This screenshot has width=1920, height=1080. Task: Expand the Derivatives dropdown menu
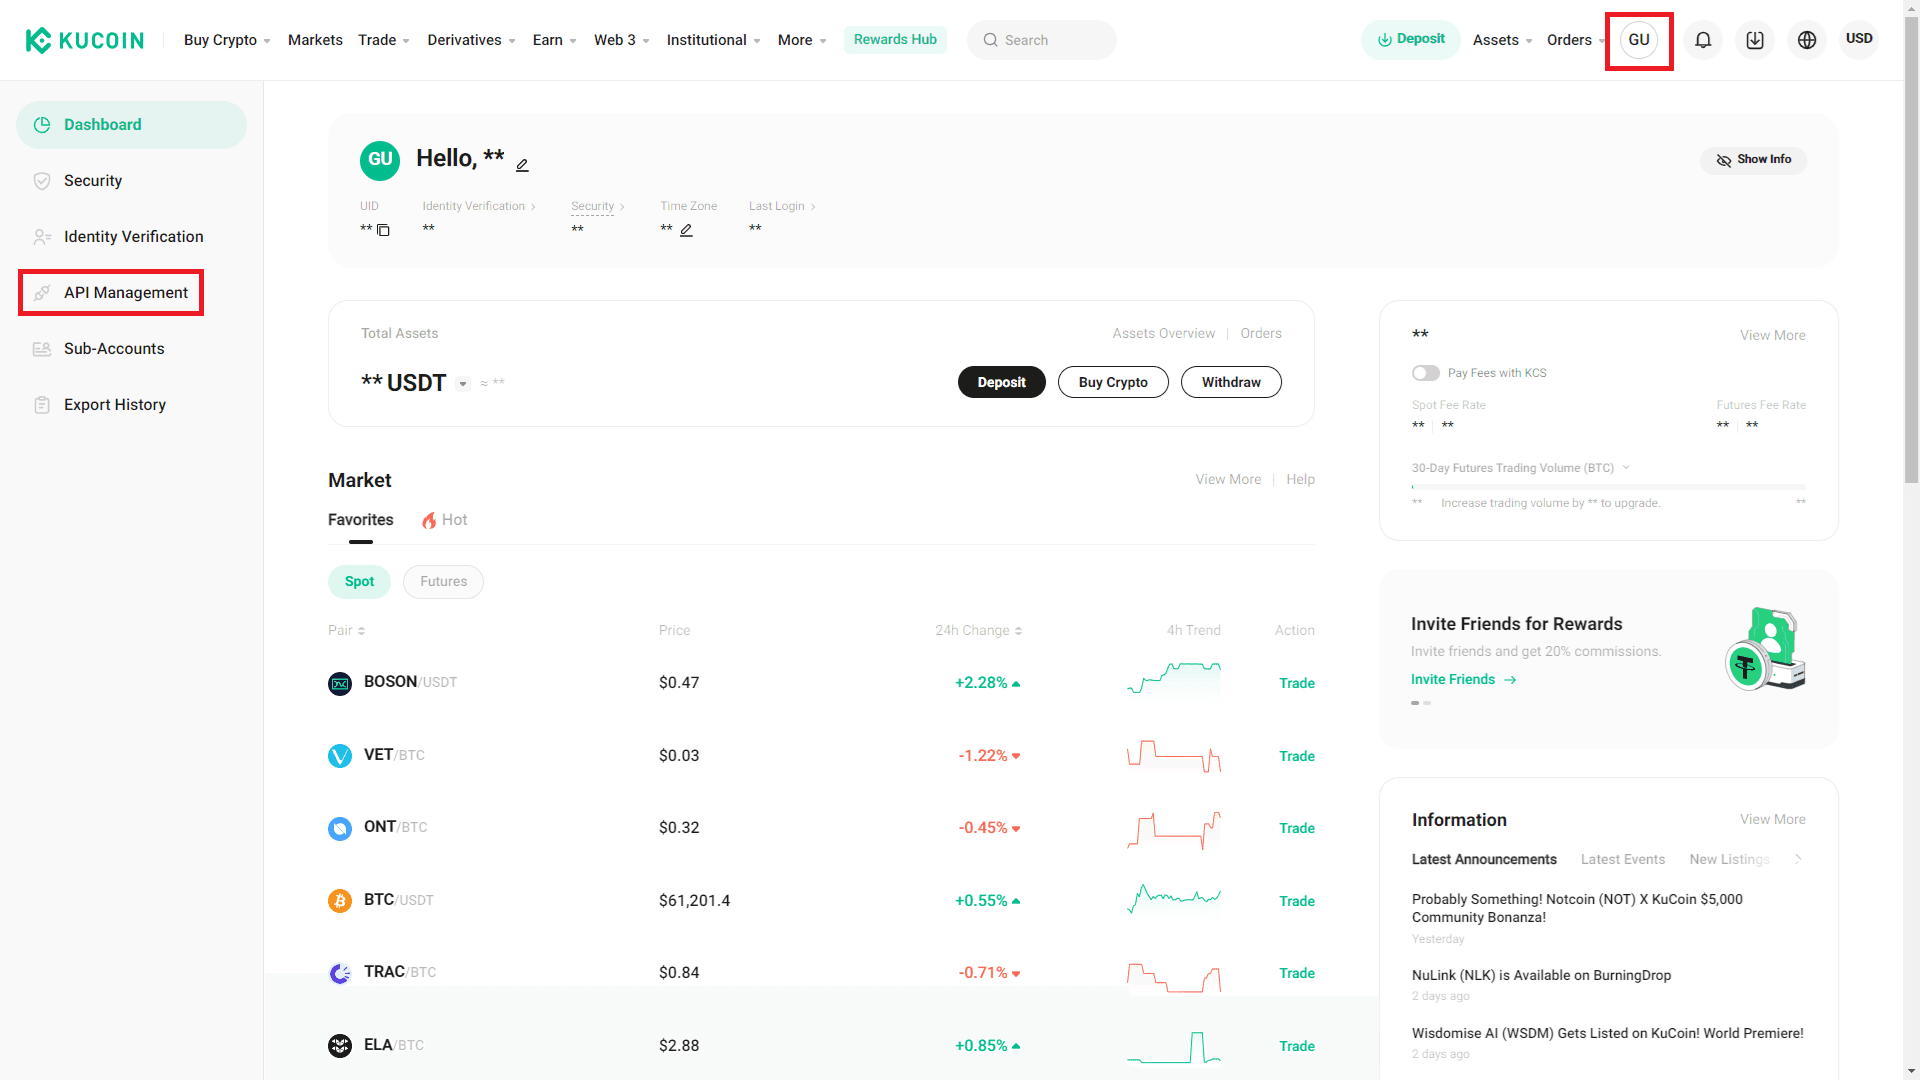471,40
